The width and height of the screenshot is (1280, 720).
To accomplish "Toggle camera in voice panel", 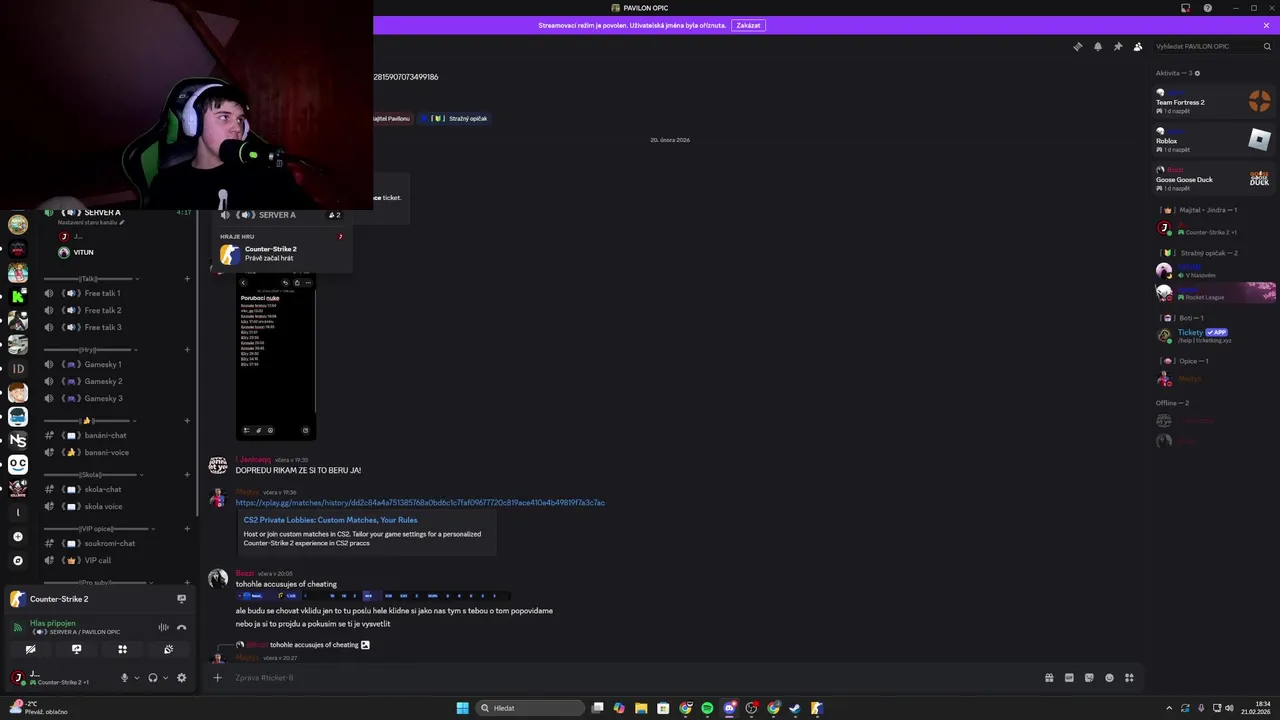I will tap(30, 649).
